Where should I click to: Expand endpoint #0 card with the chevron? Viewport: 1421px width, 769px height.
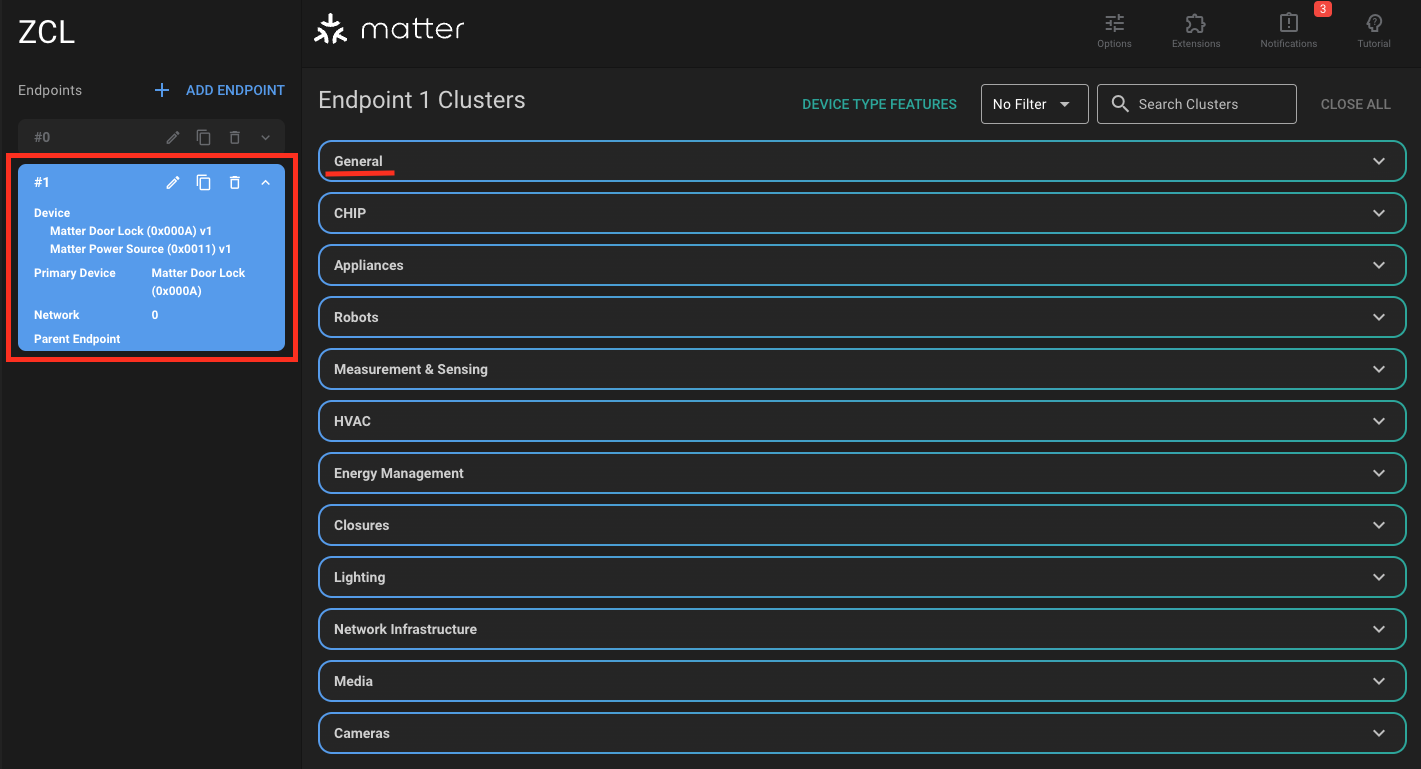tap(265, 137)
